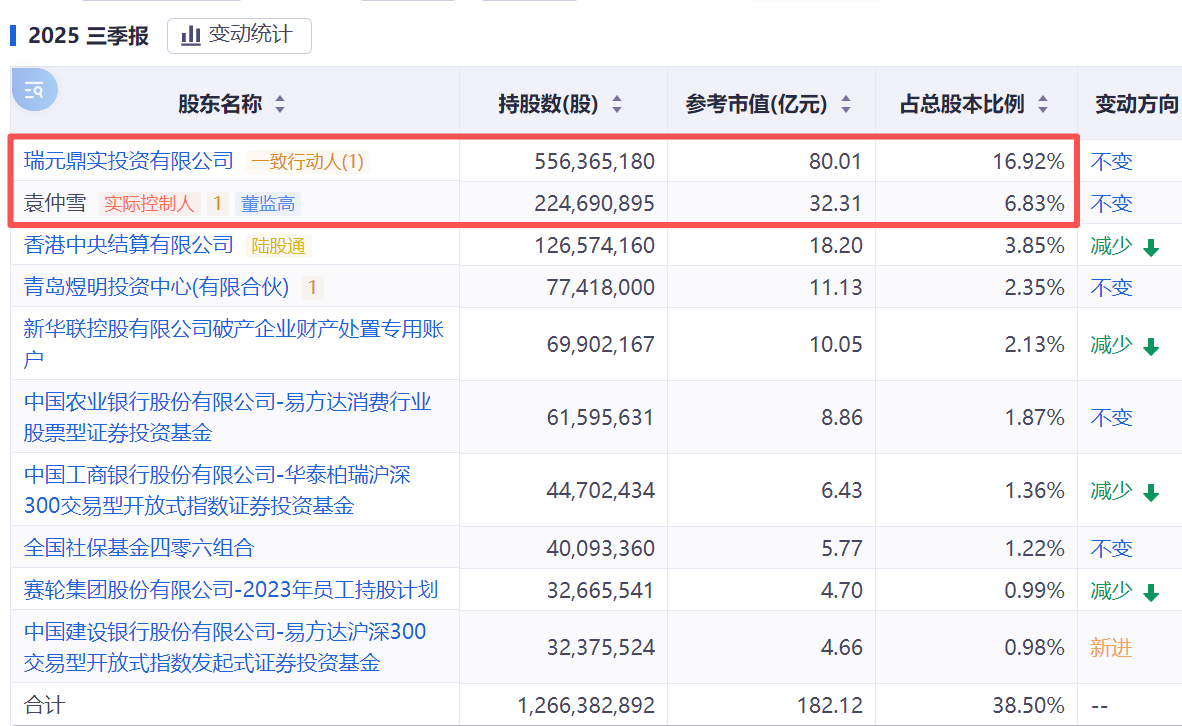Open 香港中央结算有限公司 link
Image resolution: width=1182 pixels, height=726 pixels.
pos(128,245)
